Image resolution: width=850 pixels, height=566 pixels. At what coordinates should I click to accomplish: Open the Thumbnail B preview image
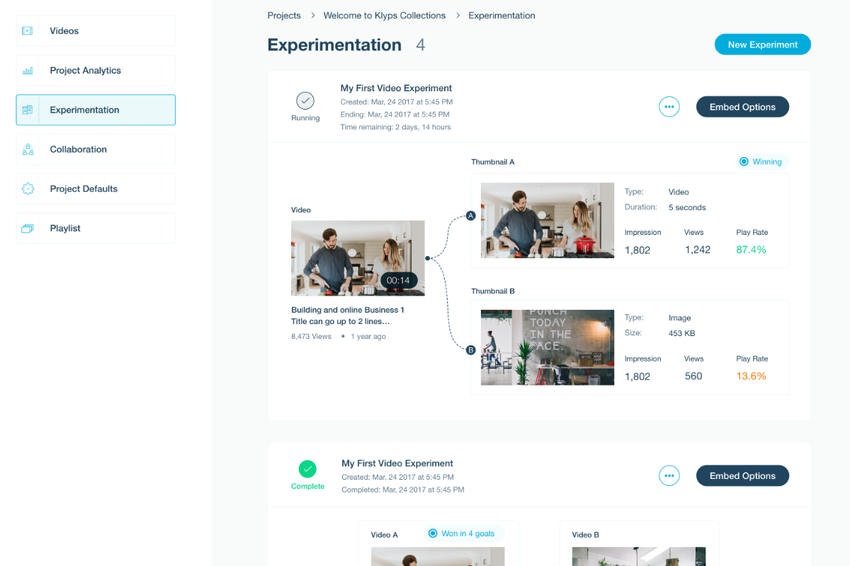tap(548, 348)
